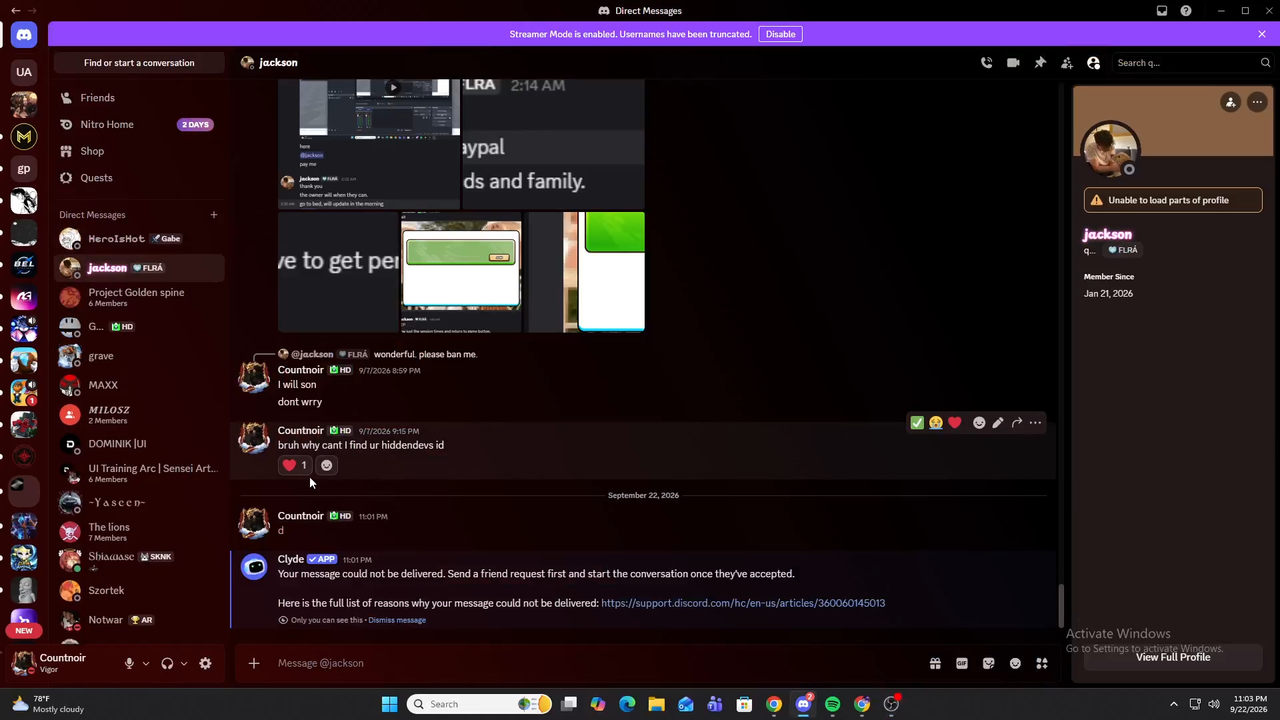Go to the Friends tab
Image resolution: width=1280 pixels, height=720 pixels.
point(140,98)
